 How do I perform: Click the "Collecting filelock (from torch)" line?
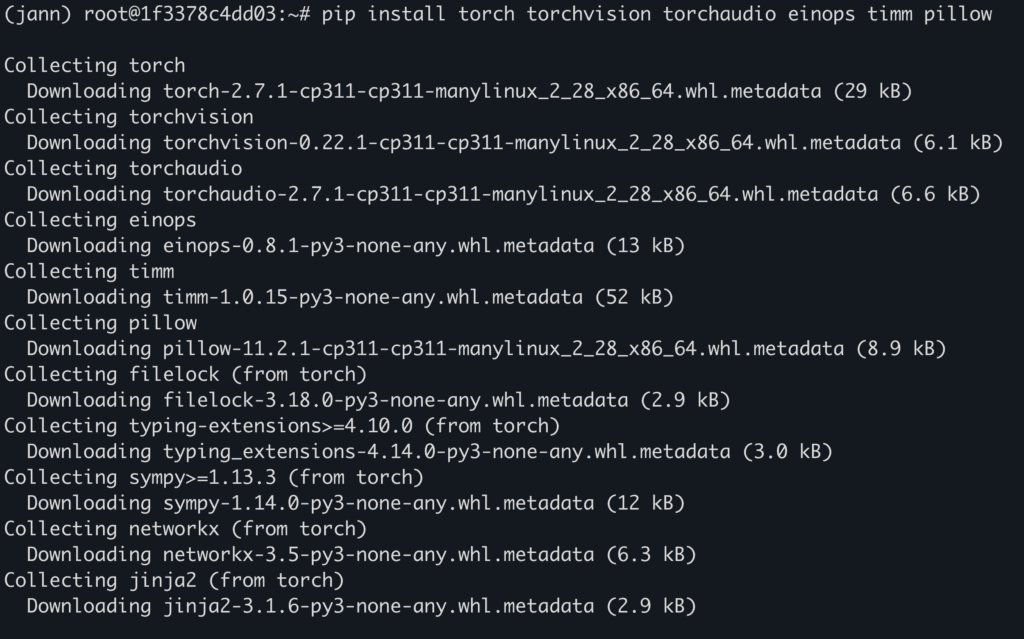(185, 375)
